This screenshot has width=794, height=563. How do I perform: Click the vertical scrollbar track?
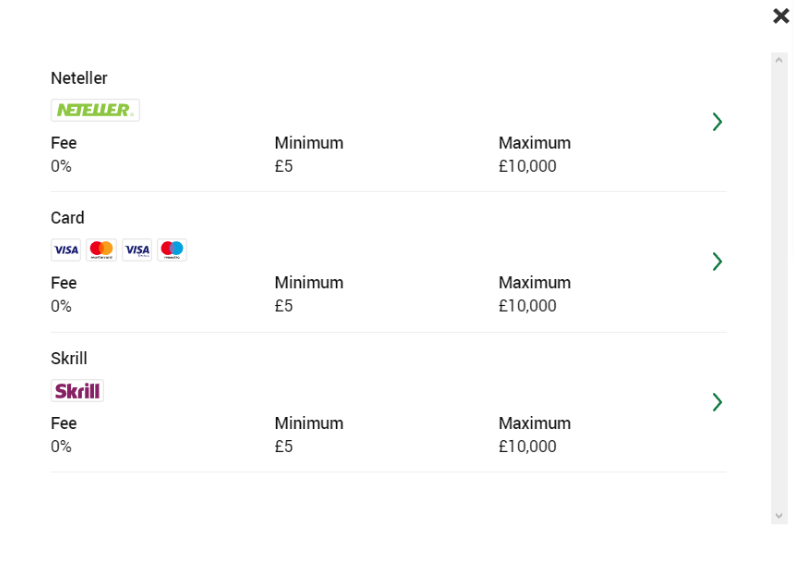779,288
